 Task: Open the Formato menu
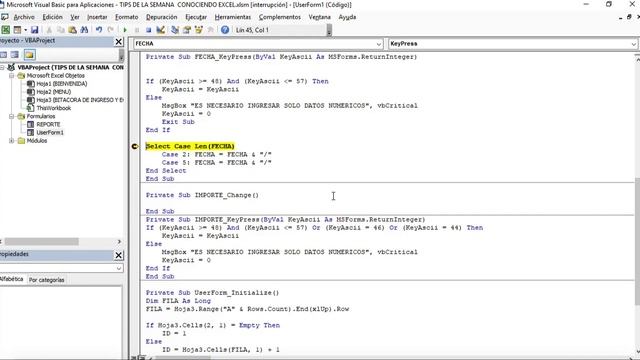[127, 17]
